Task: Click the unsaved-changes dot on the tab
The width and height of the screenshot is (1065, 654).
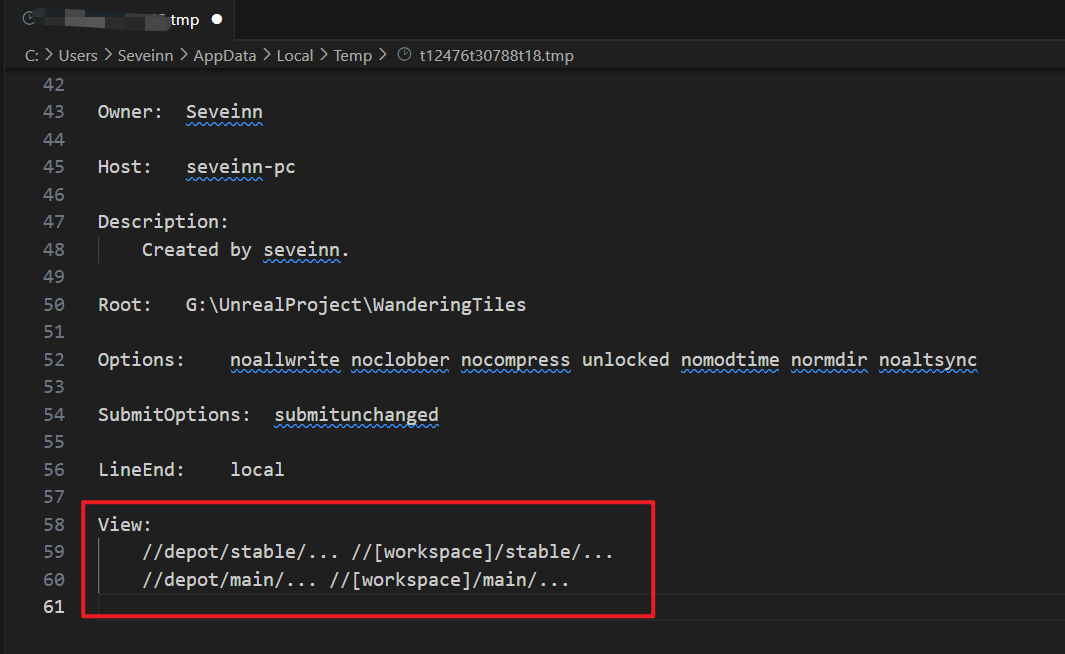Action: (x=217, y=19)
